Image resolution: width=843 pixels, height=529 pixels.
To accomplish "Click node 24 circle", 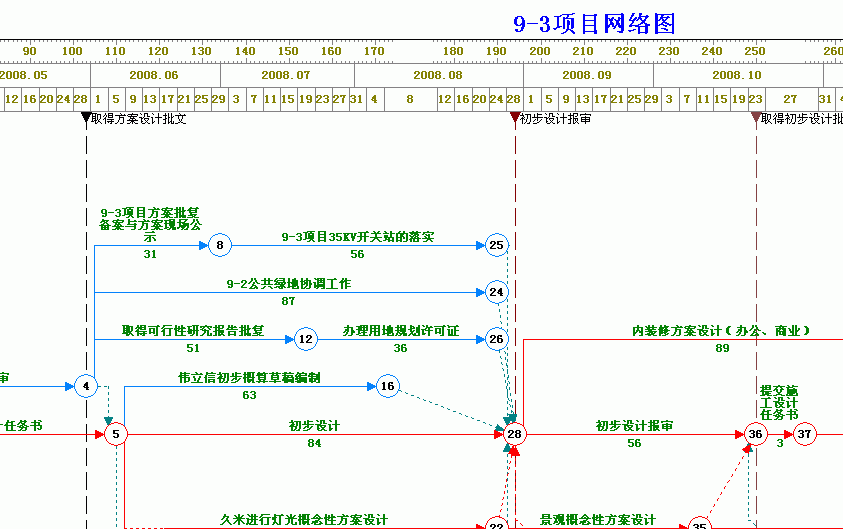I will tap(497, 292).
